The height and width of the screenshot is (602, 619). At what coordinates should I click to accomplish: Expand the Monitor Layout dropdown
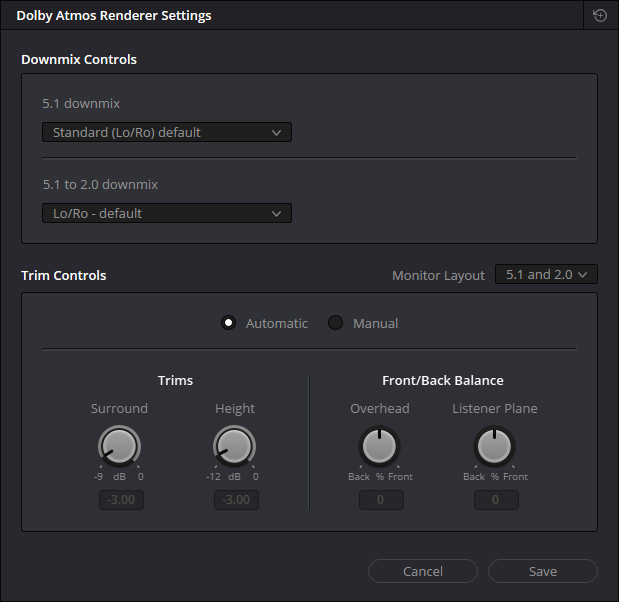click(x=546, y=274)
